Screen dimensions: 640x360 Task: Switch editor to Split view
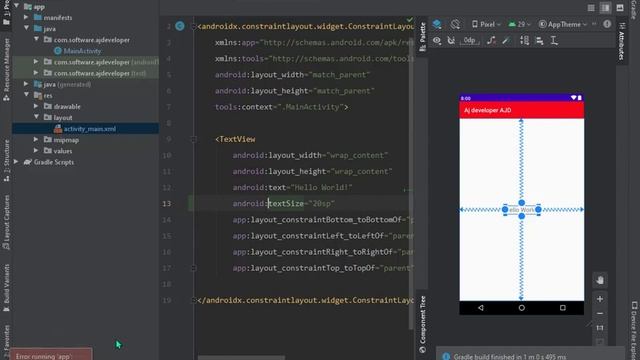(x=605, y=8)
